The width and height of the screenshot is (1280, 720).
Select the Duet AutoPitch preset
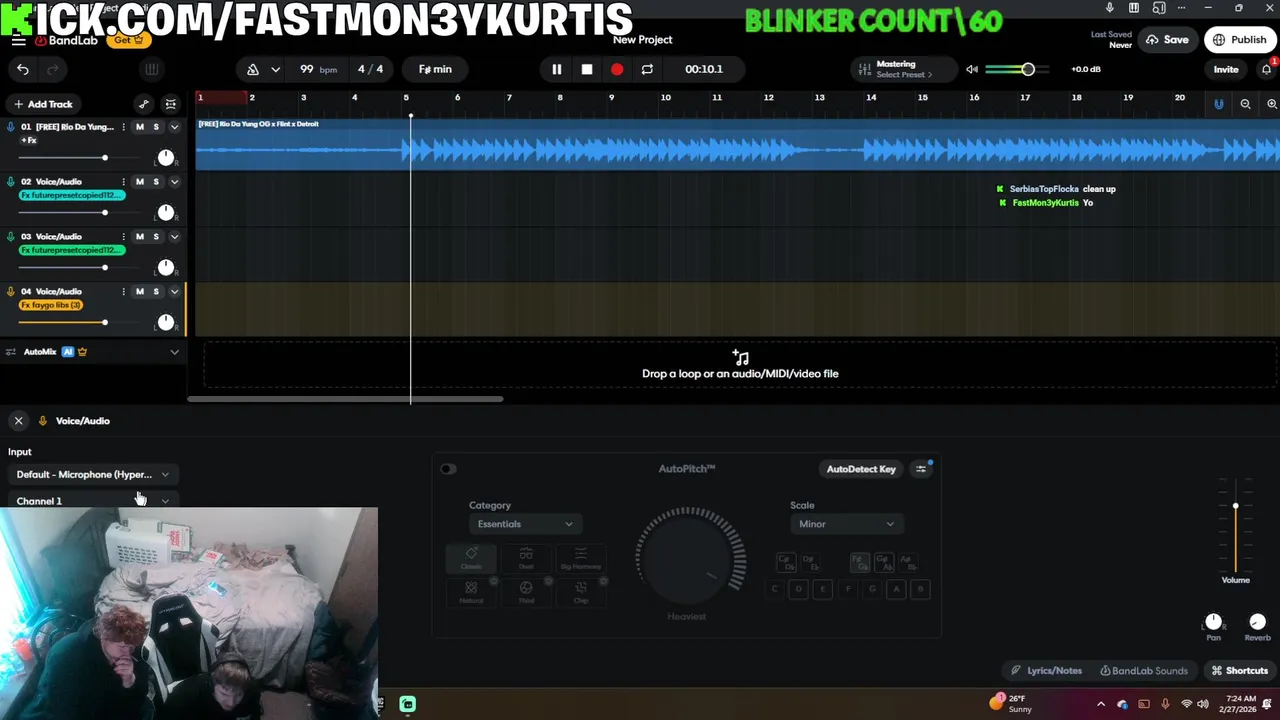(x=526, y=558)
